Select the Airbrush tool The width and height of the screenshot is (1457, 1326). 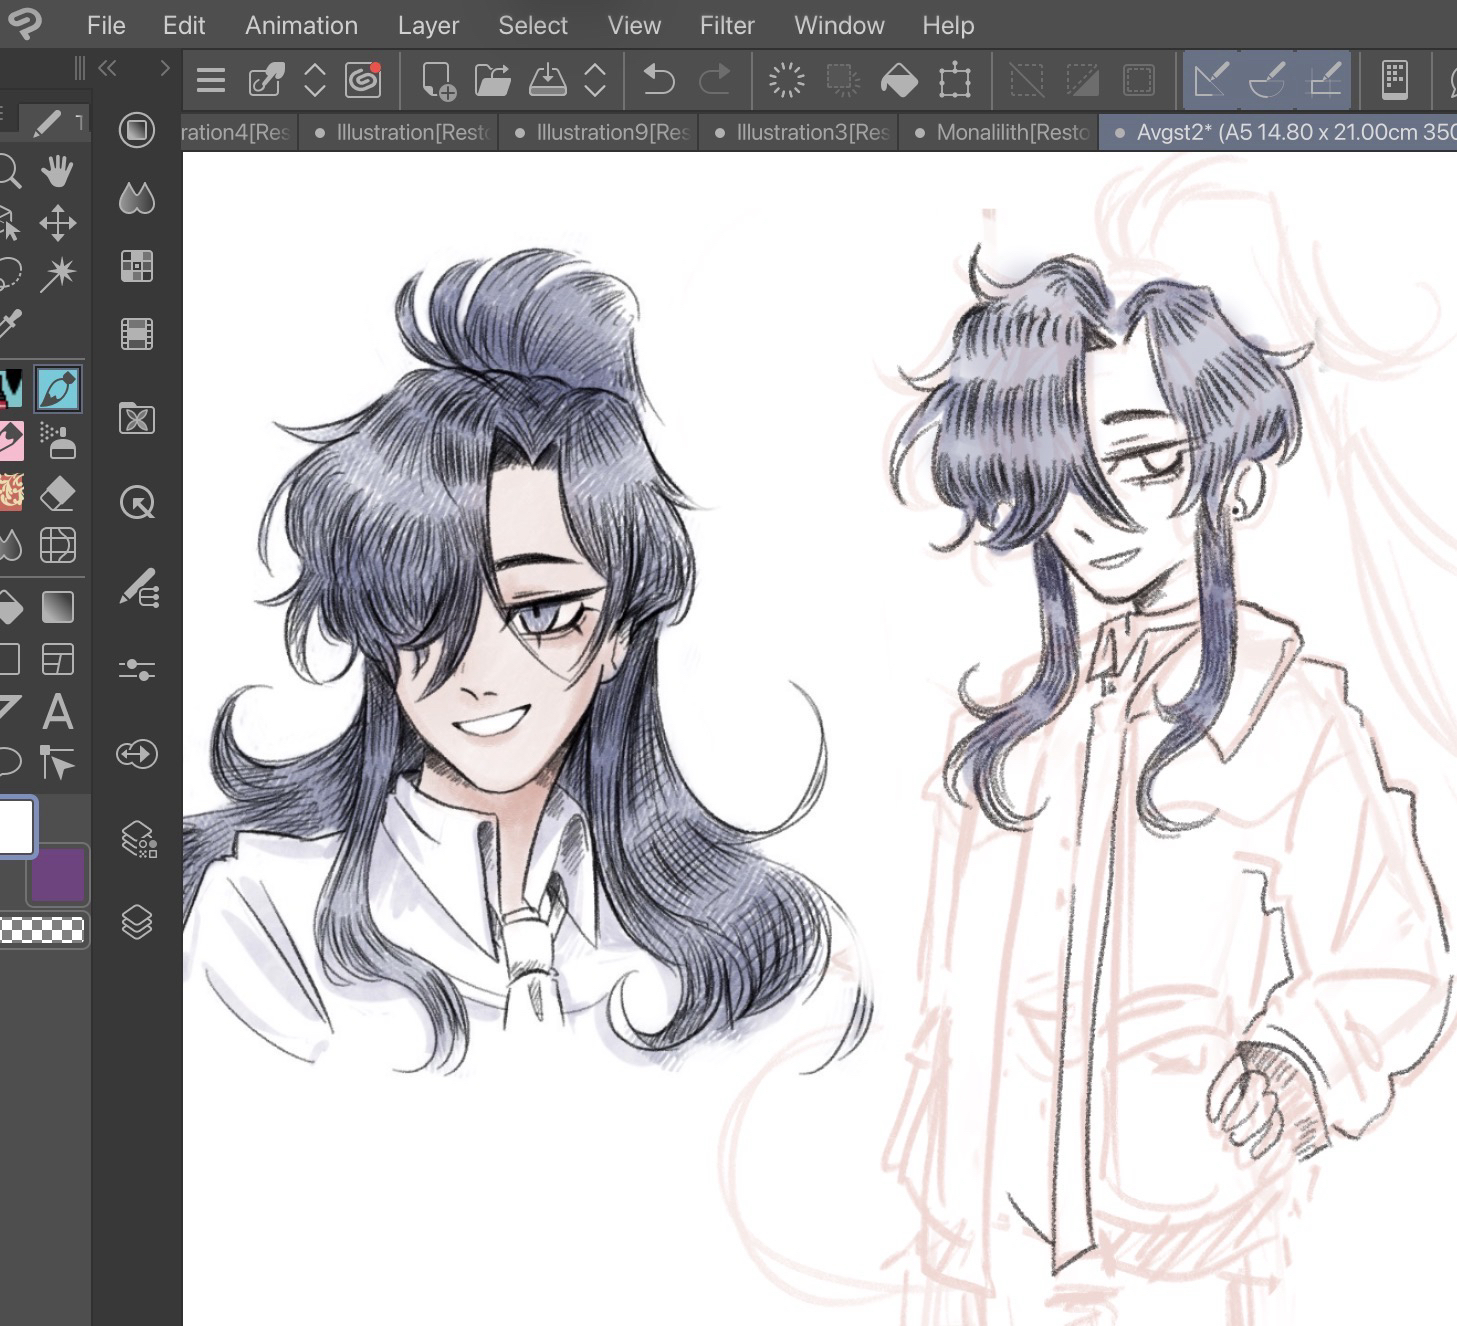(x=58, y=440)
